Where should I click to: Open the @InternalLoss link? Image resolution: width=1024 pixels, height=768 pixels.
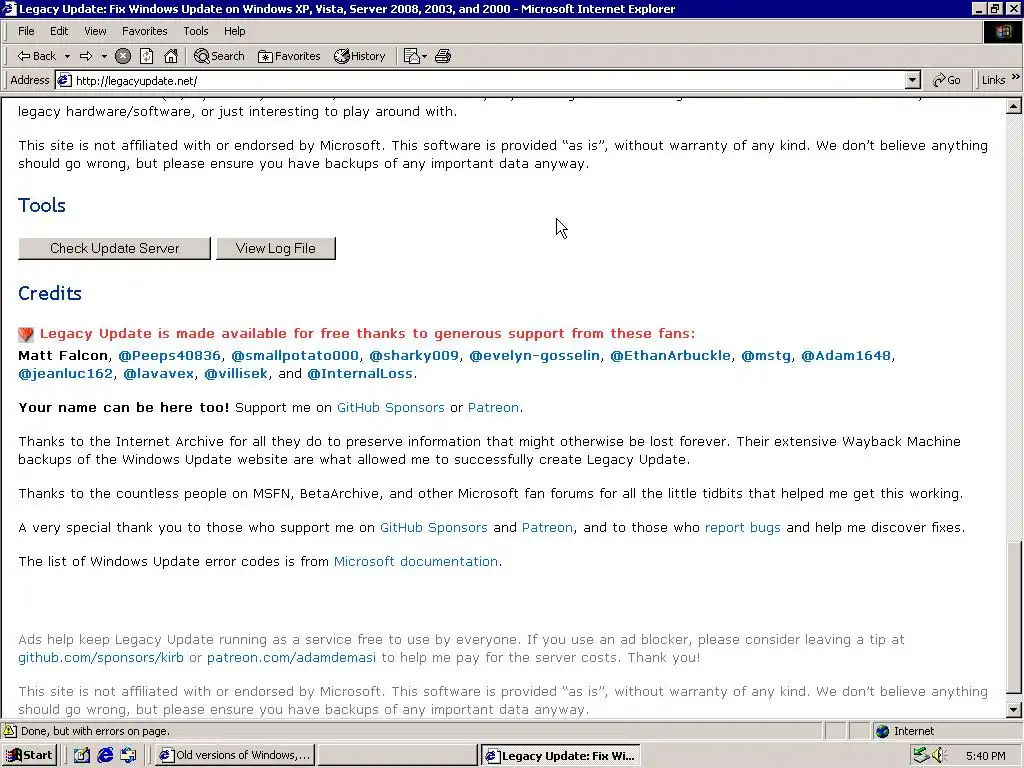click(360, 374)
